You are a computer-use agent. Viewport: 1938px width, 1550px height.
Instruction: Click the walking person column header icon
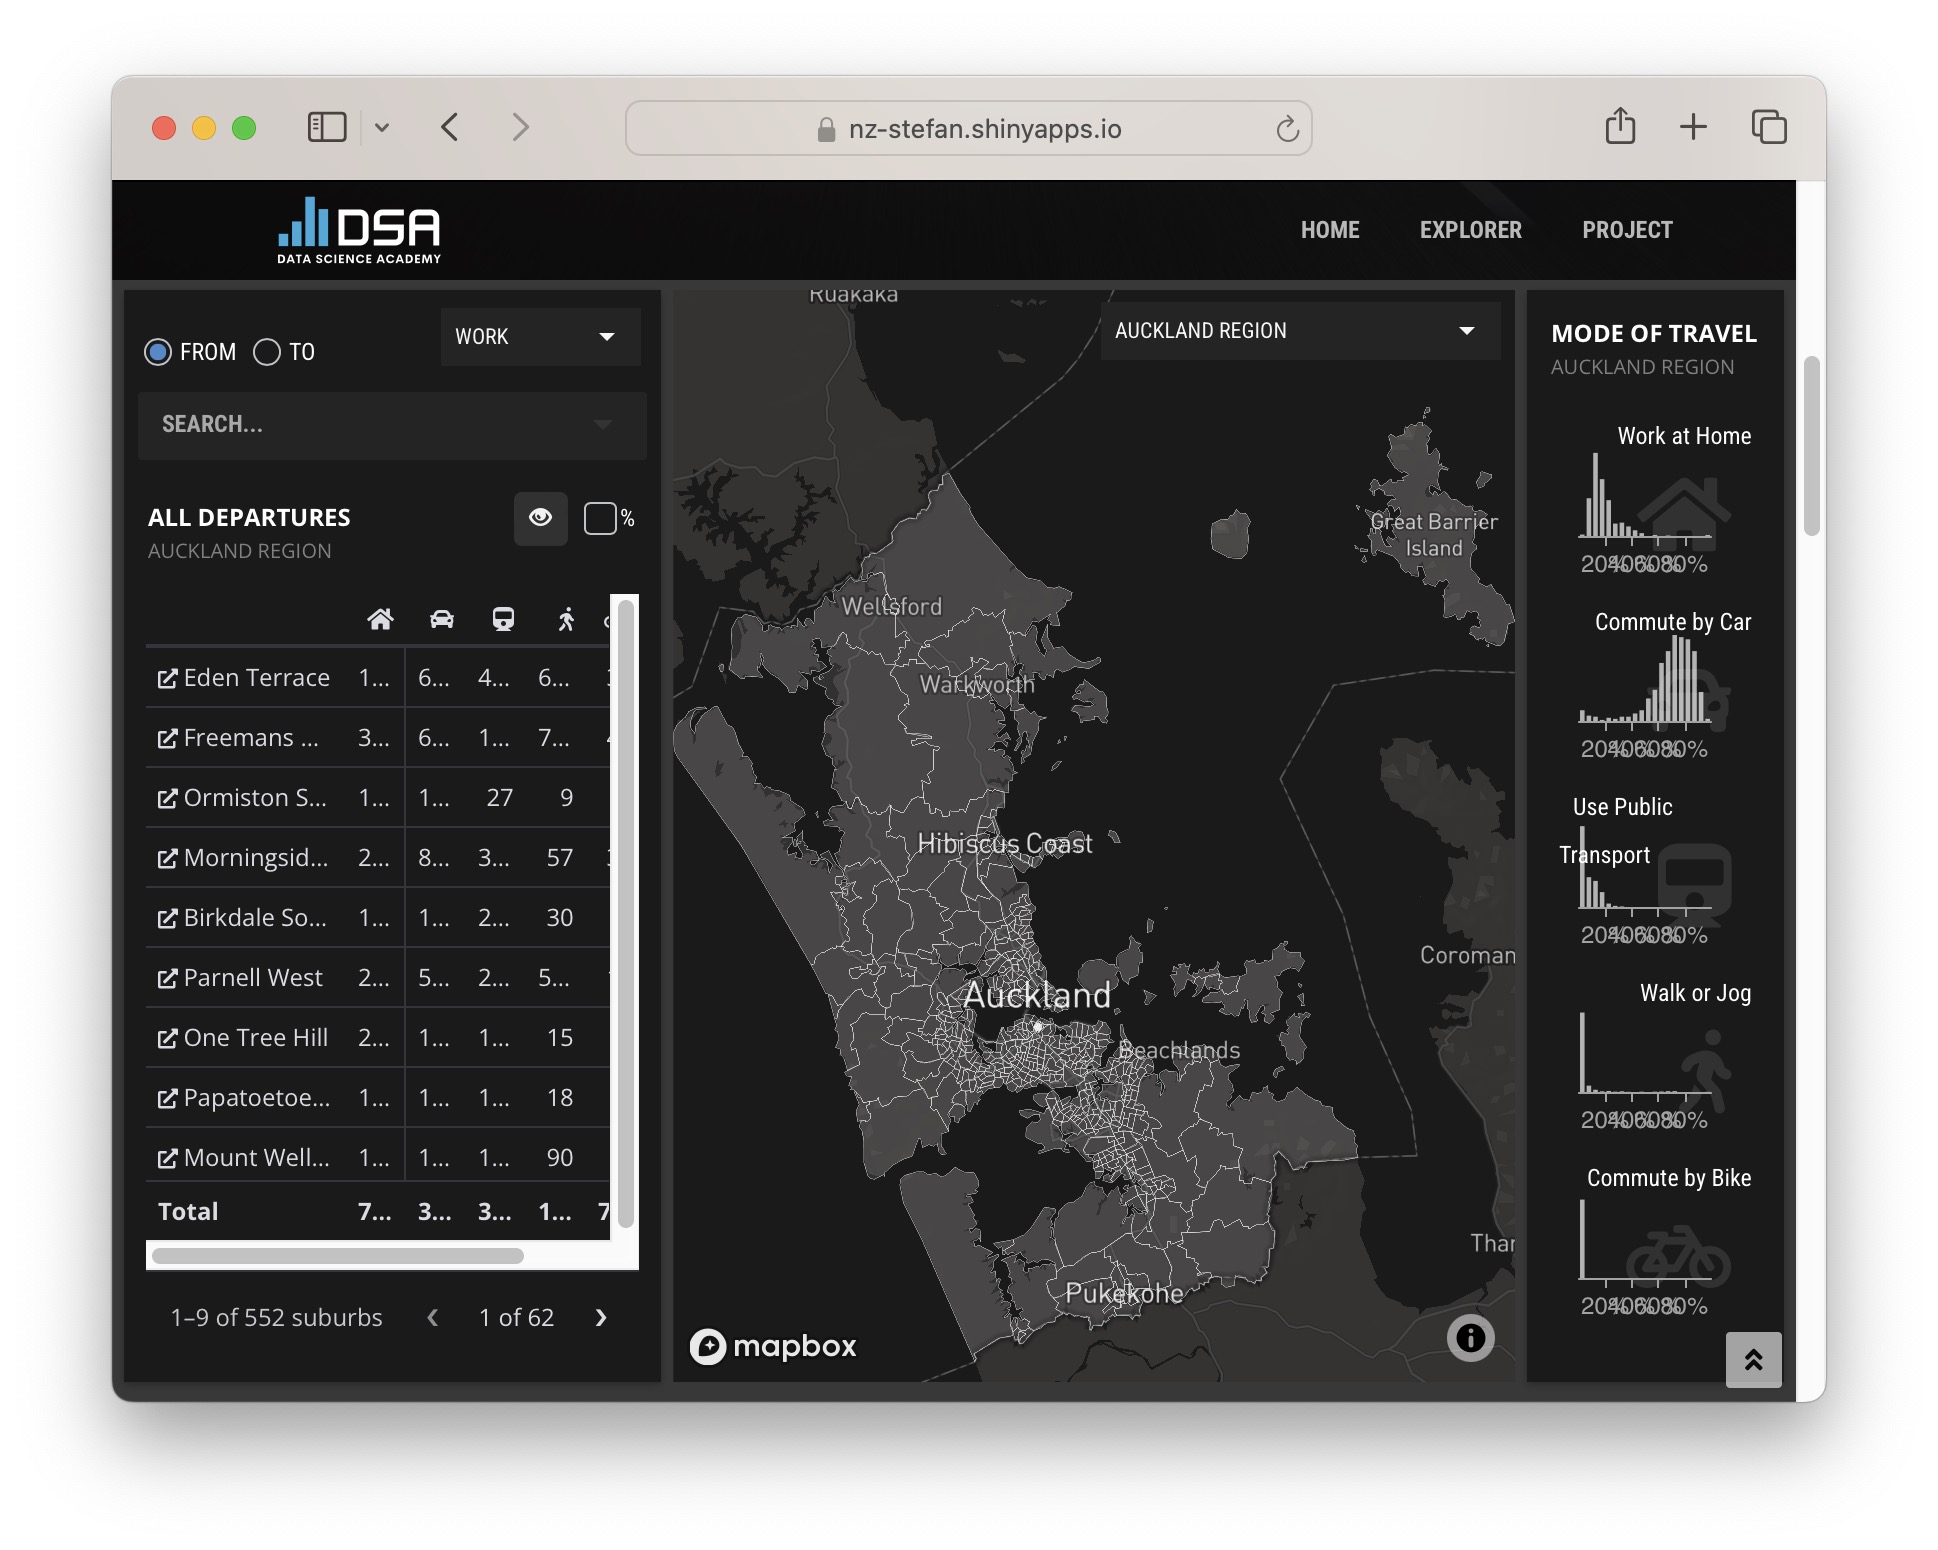pos(566,619)
